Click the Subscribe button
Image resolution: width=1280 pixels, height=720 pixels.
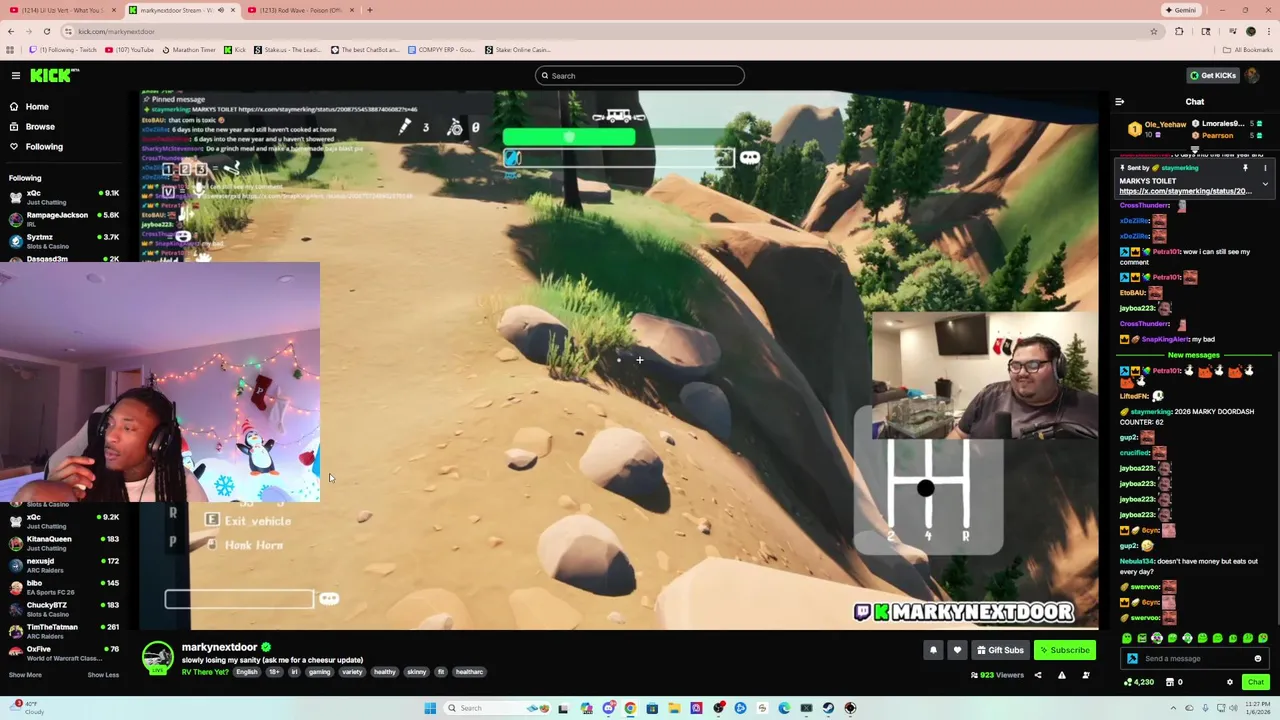[1064, 650]
